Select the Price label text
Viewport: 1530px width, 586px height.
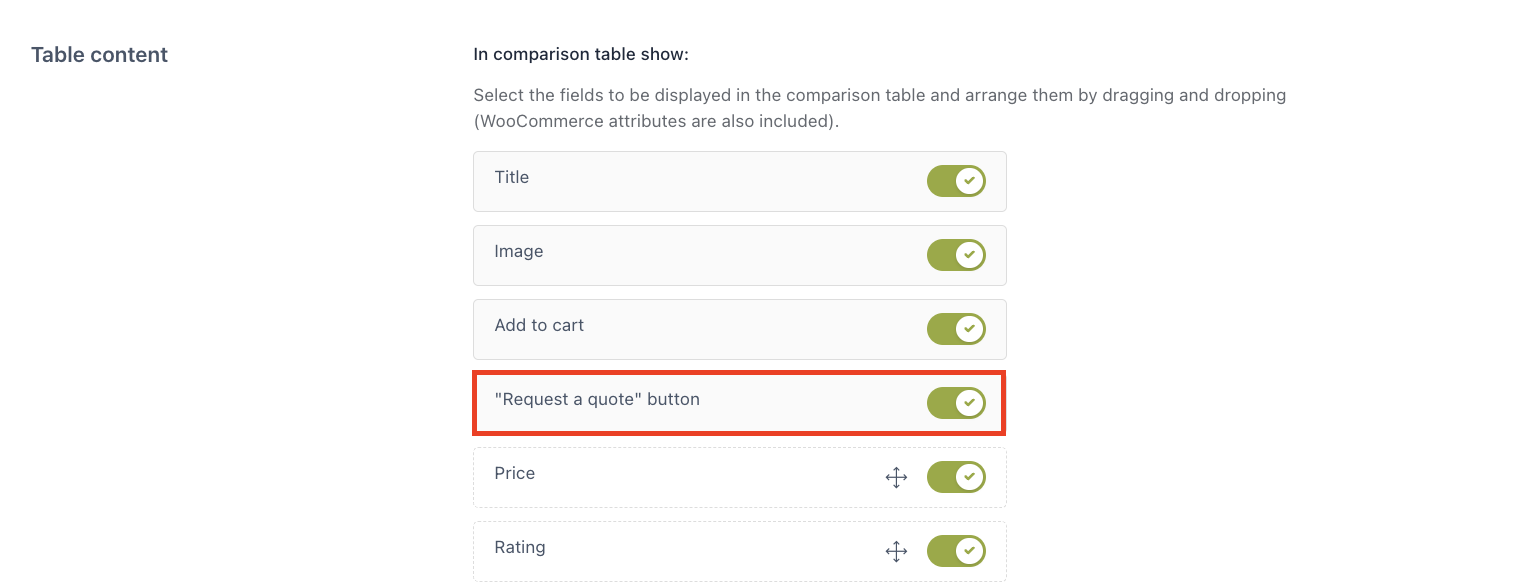pyautogui.click(x=515, y=473)
